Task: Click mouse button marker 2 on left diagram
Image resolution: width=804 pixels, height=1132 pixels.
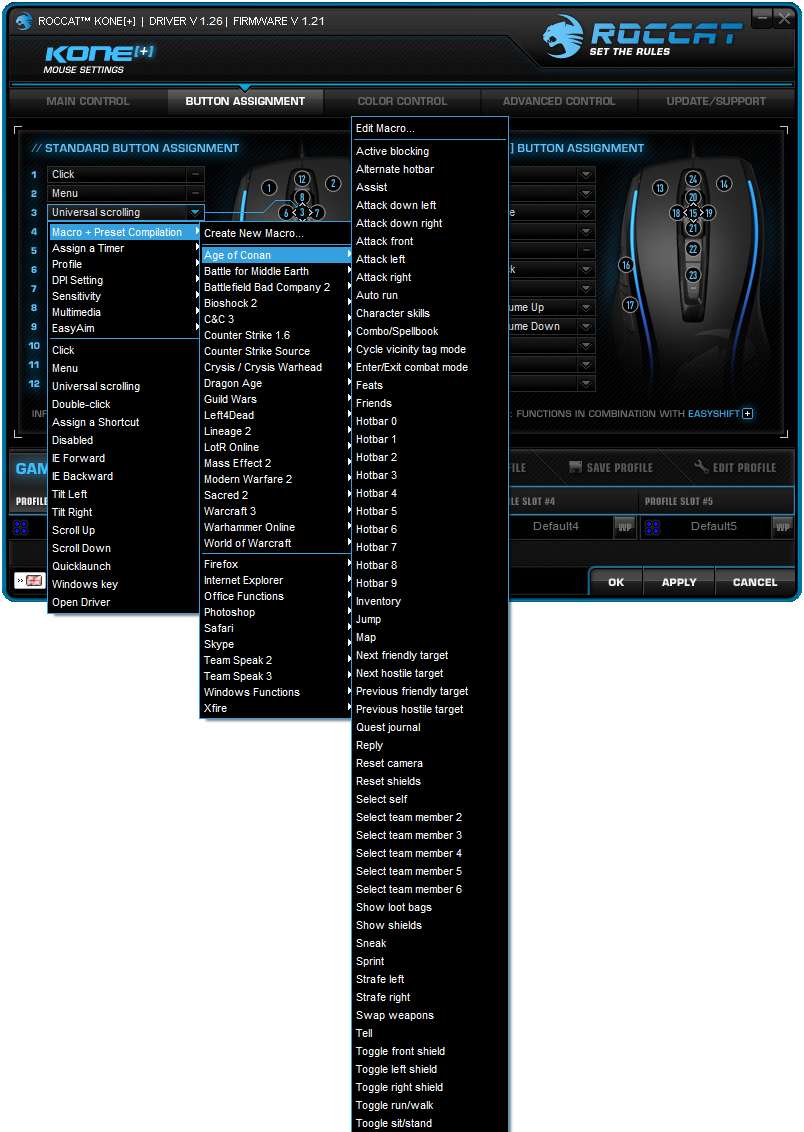Action: pos(333,183)
